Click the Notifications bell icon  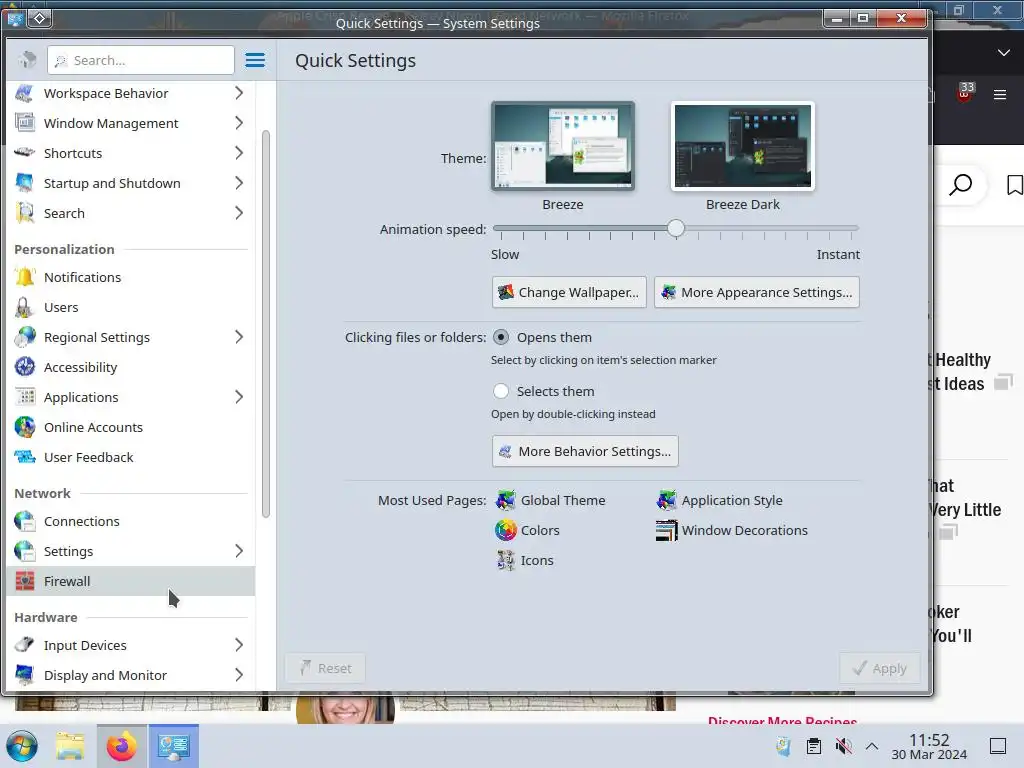point(25,277)
